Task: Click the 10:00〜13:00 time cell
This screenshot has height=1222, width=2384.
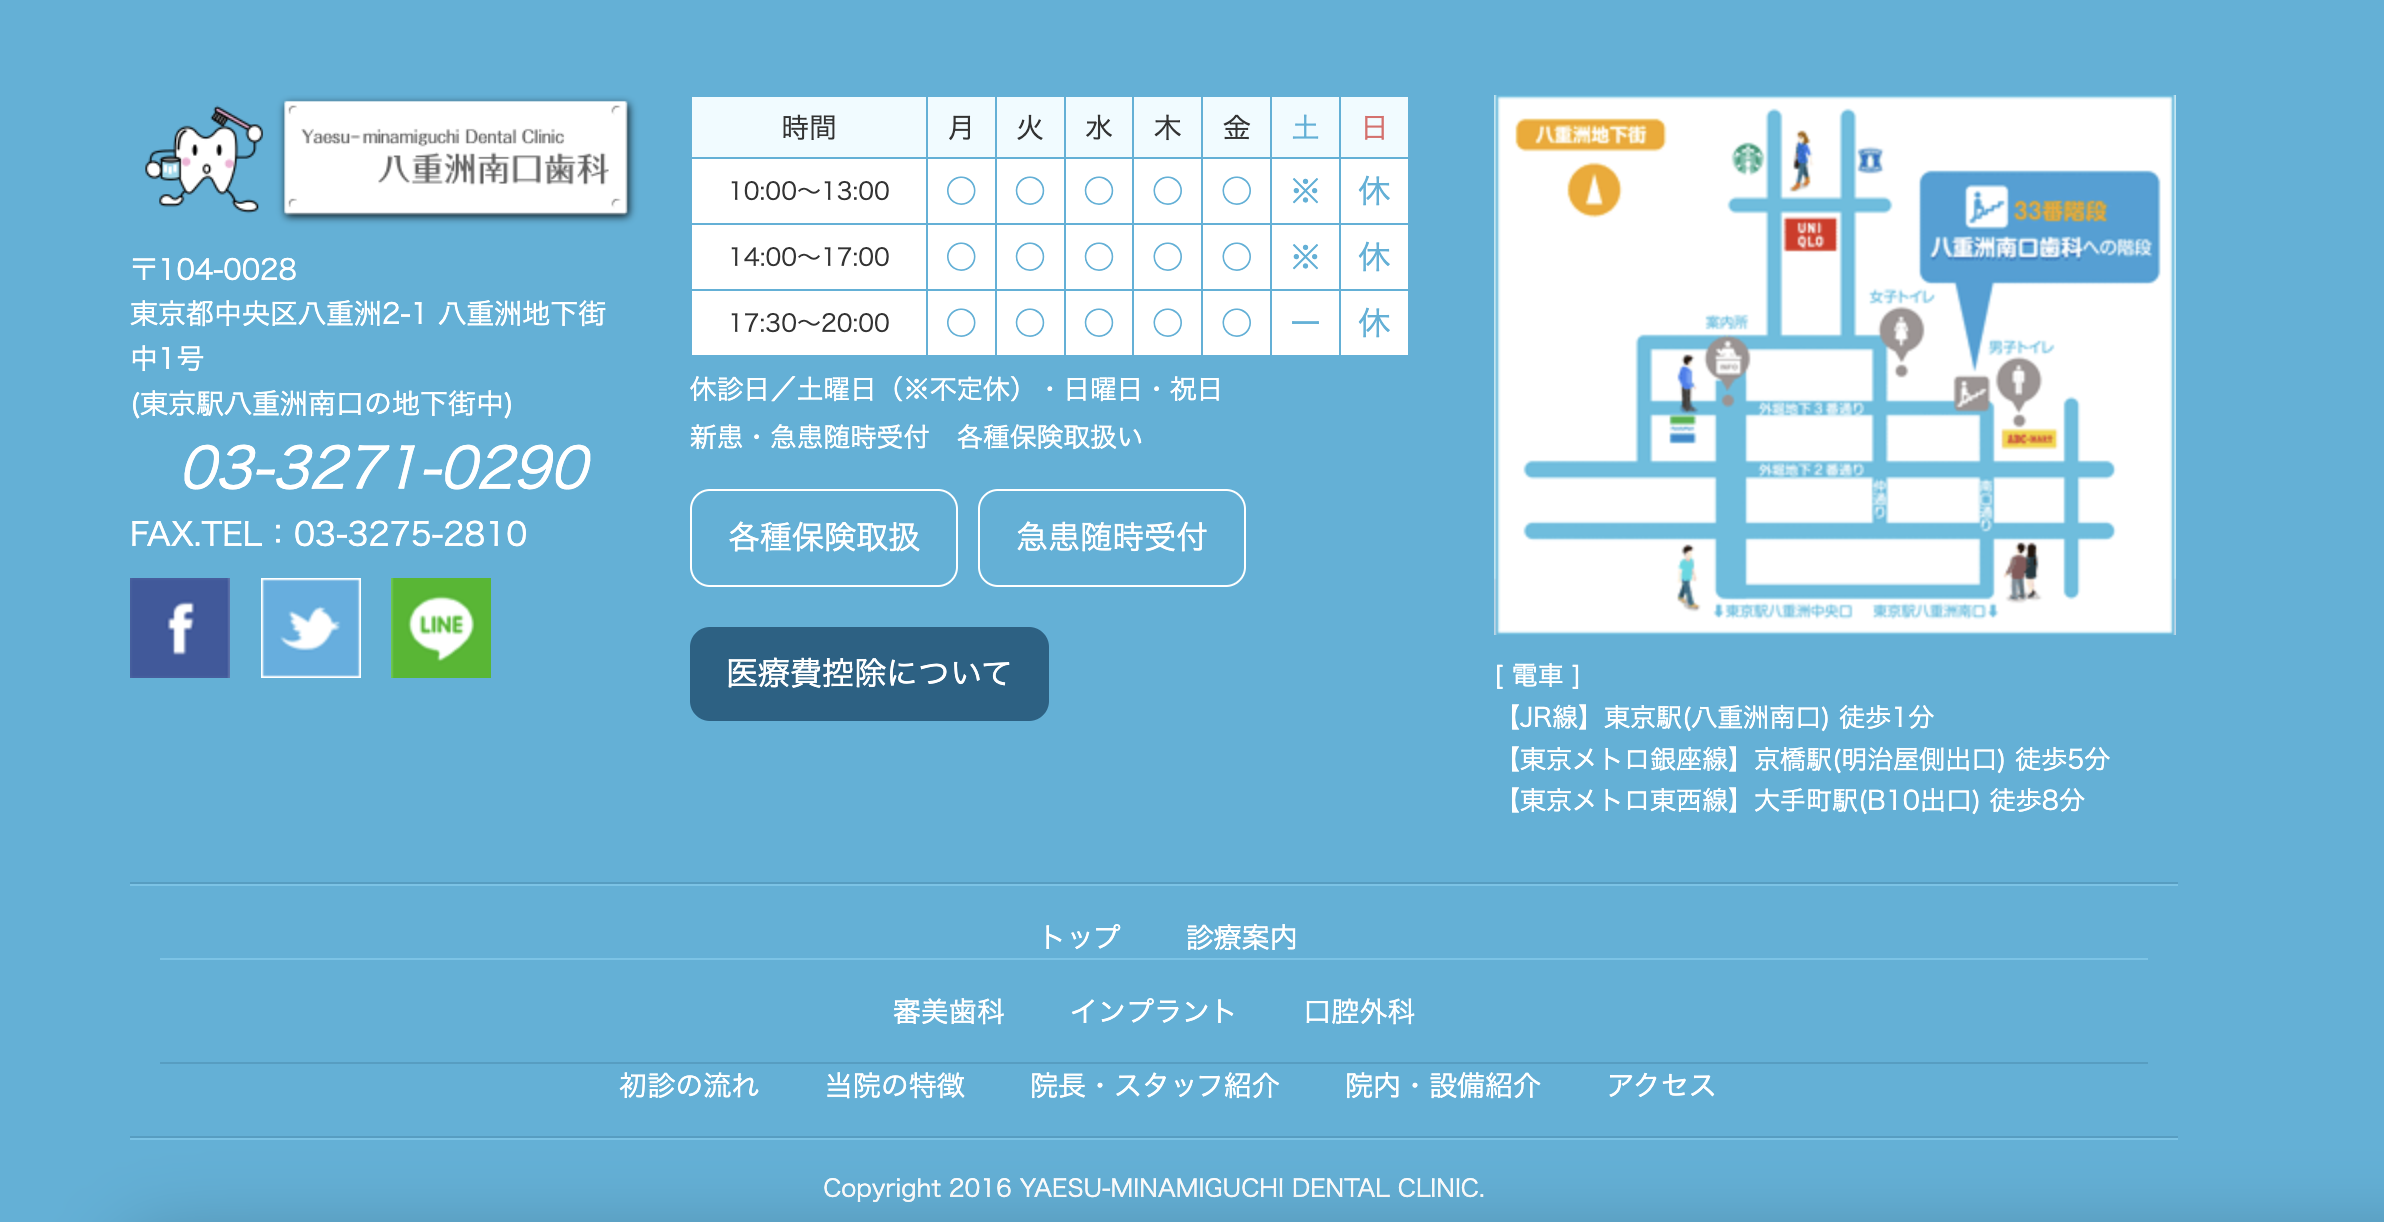Action: point(809,191)
